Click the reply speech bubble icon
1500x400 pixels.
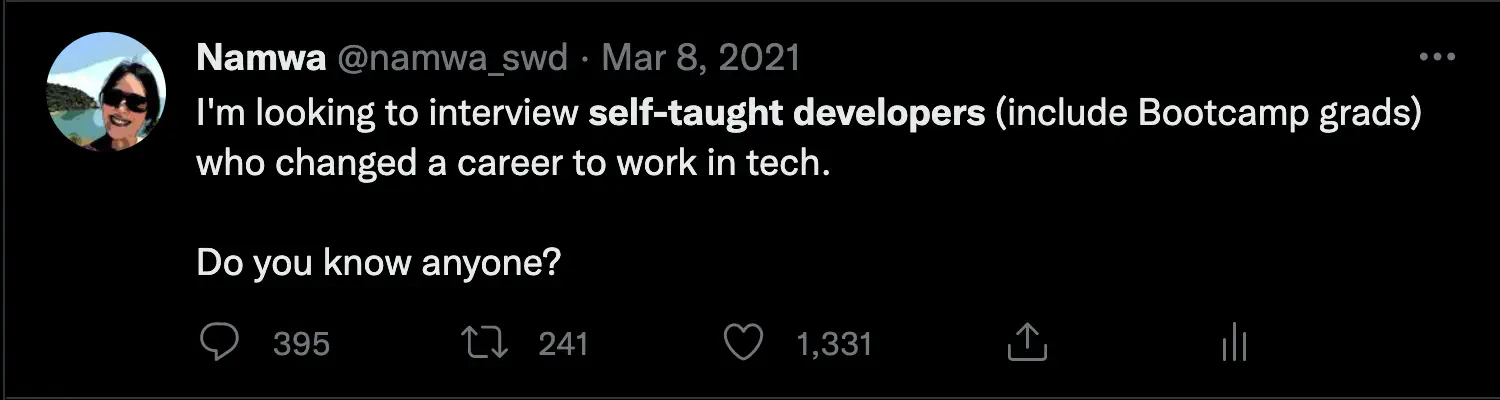(219, 344)
